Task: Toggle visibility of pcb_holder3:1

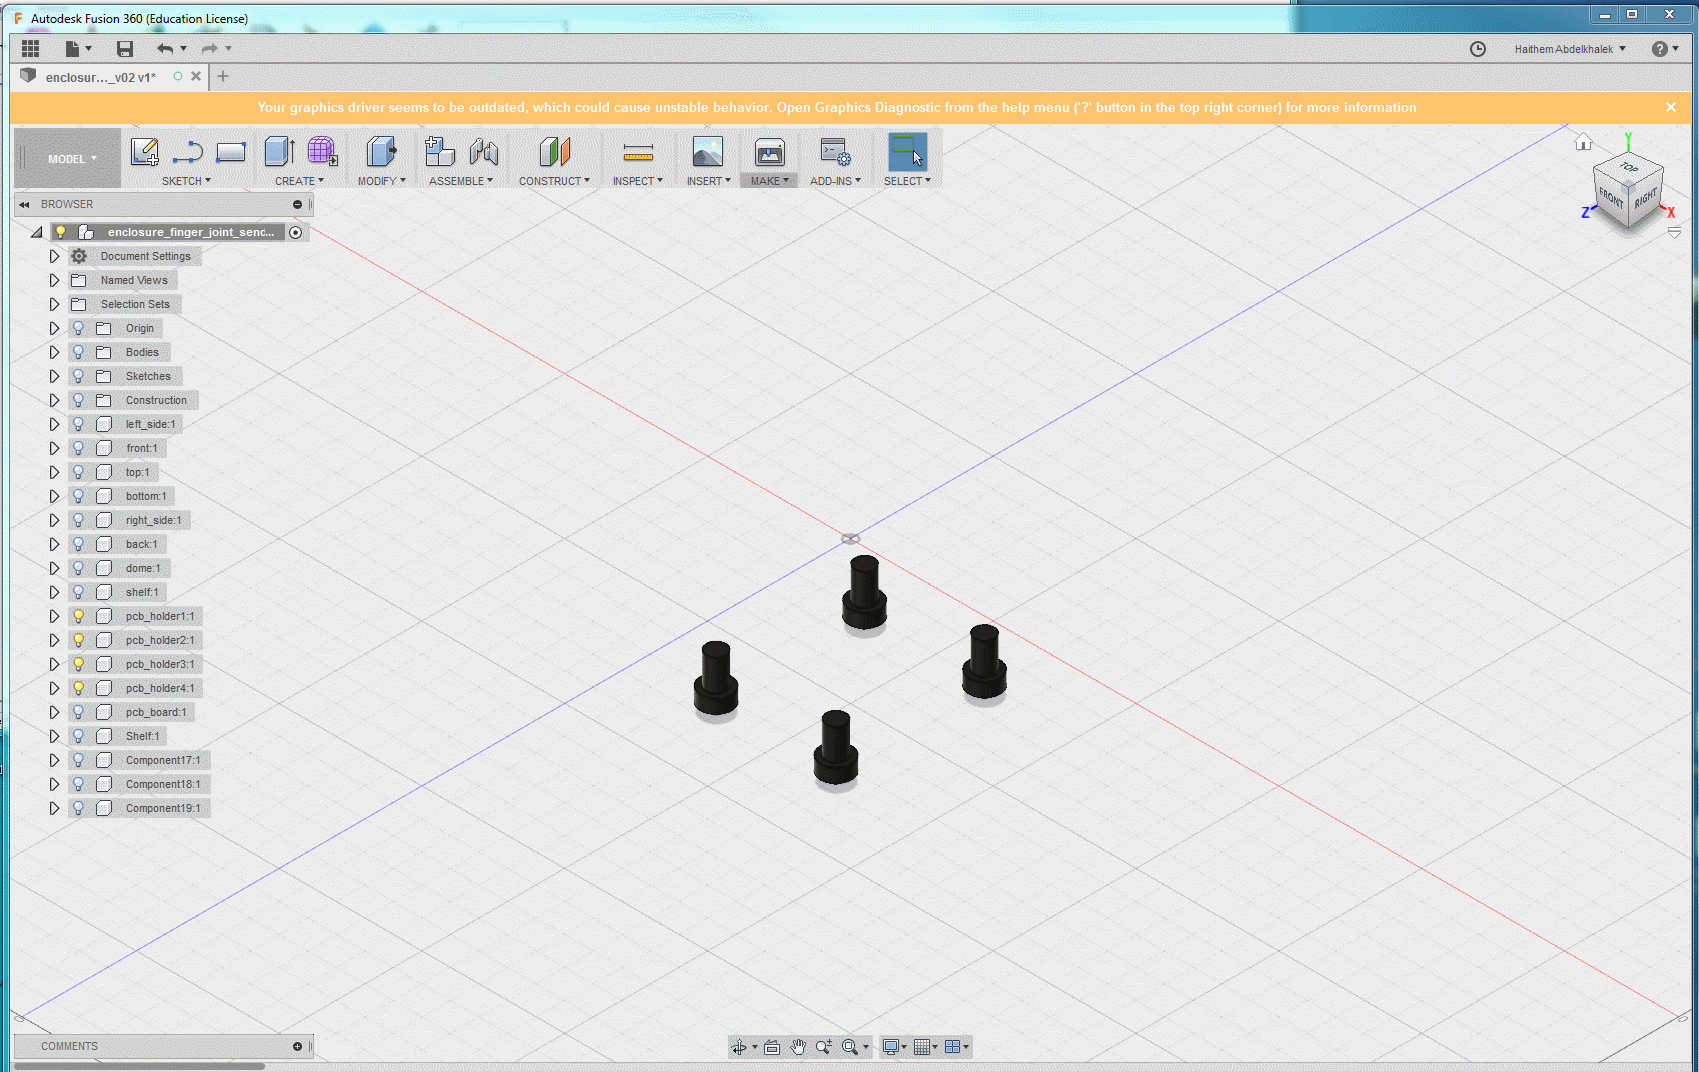Action: pyautogui.click(x=78, y=664)
